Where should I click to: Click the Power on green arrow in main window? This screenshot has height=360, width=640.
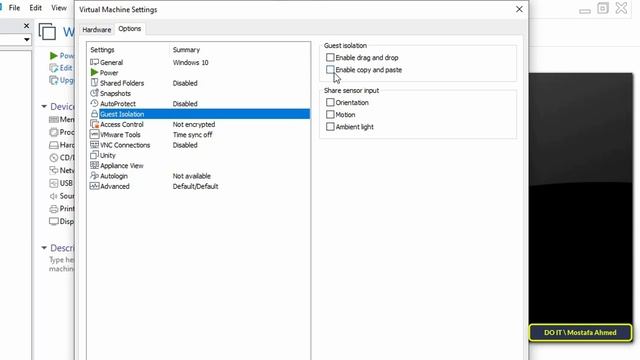(53, 56)
